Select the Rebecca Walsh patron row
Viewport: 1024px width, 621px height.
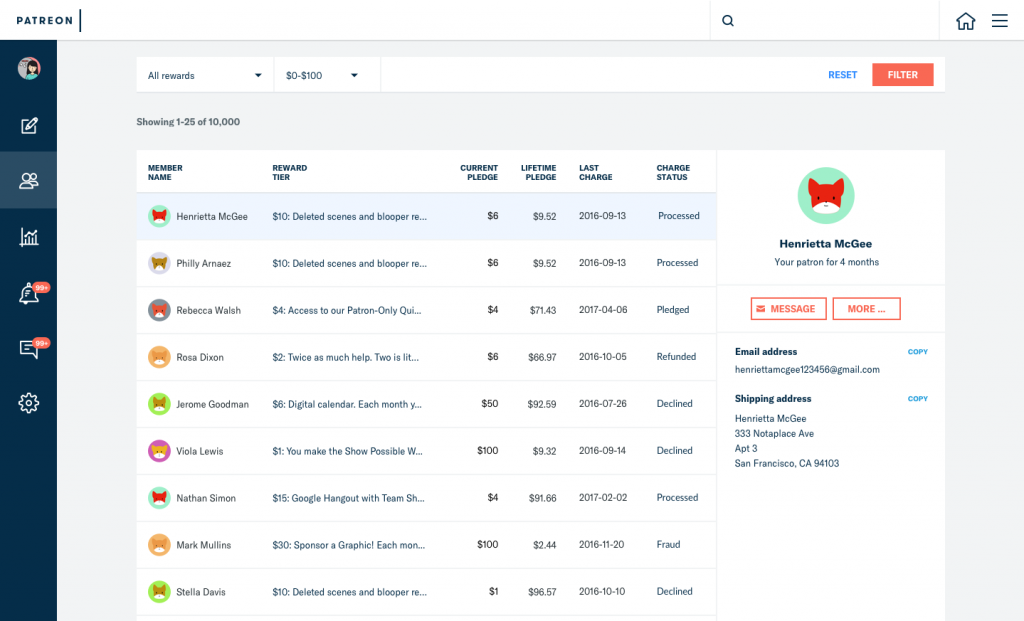coord(426,310)
